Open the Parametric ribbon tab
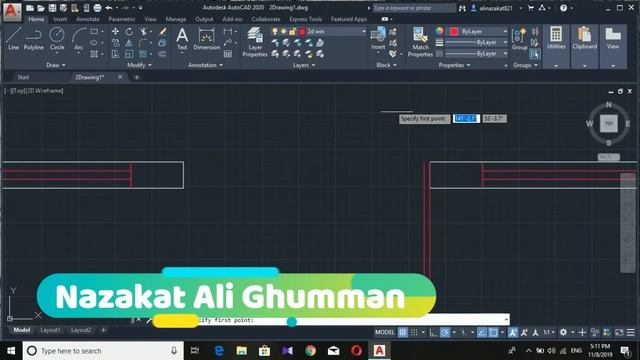640x360 pixels. click(122, 19)
